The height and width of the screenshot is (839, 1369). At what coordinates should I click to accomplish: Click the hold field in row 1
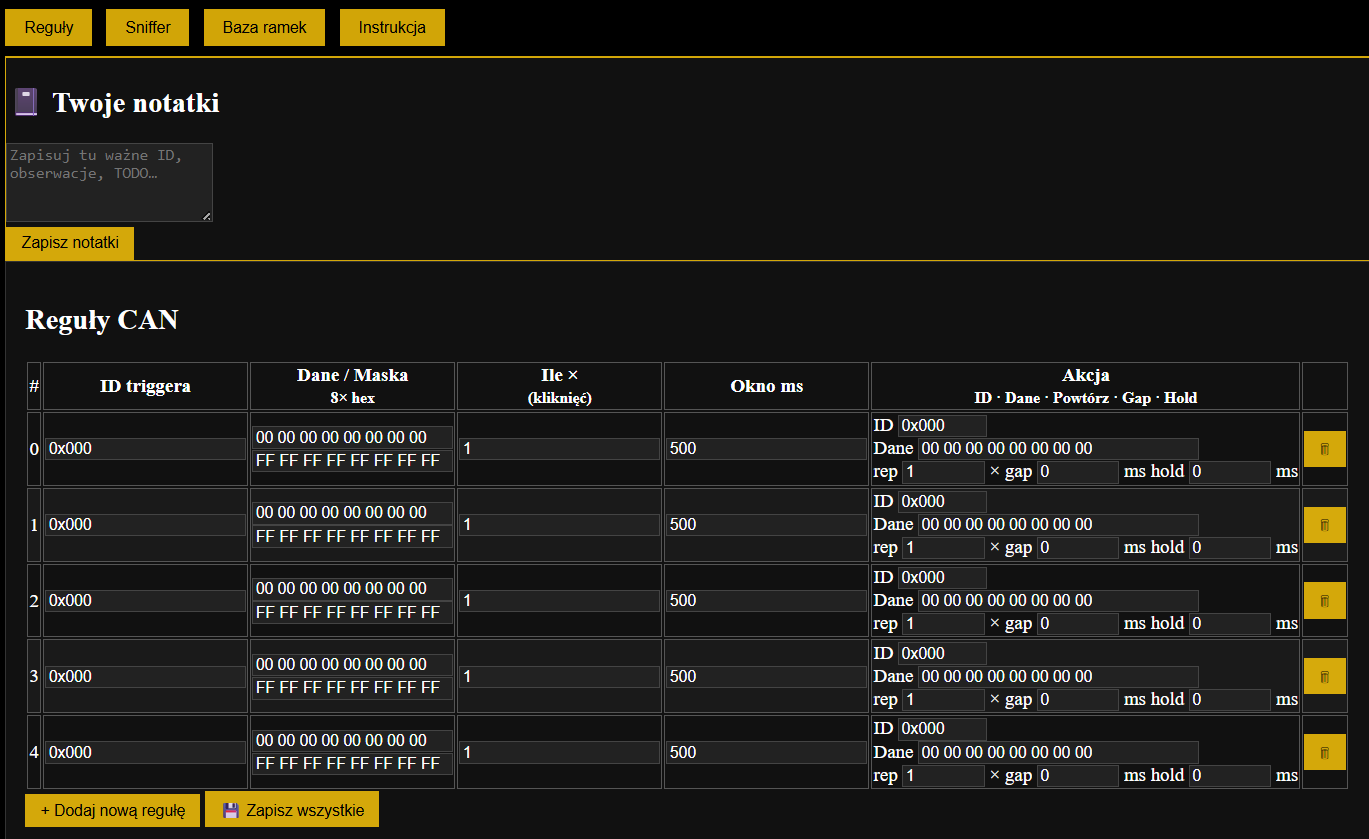click(x=1230, y=548)
